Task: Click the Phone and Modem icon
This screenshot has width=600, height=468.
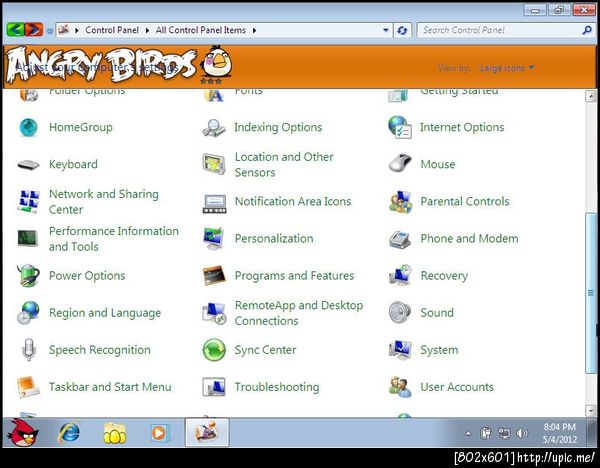Action: coord(400,240)
